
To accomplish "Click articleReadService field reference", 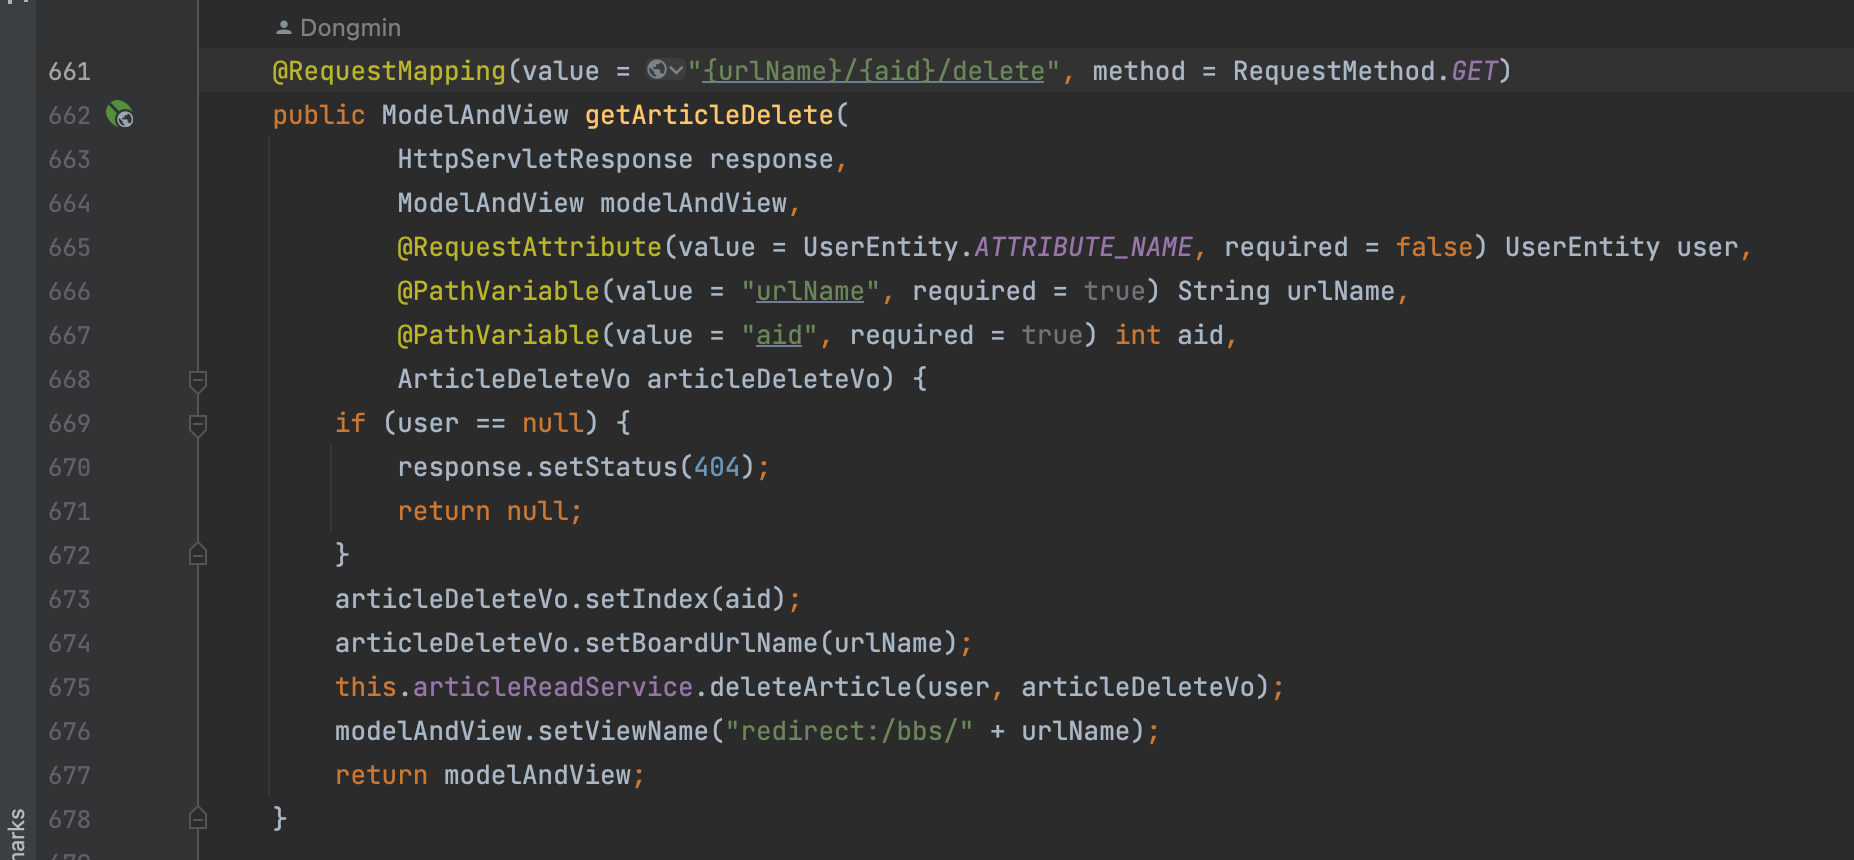I will 553,687.
